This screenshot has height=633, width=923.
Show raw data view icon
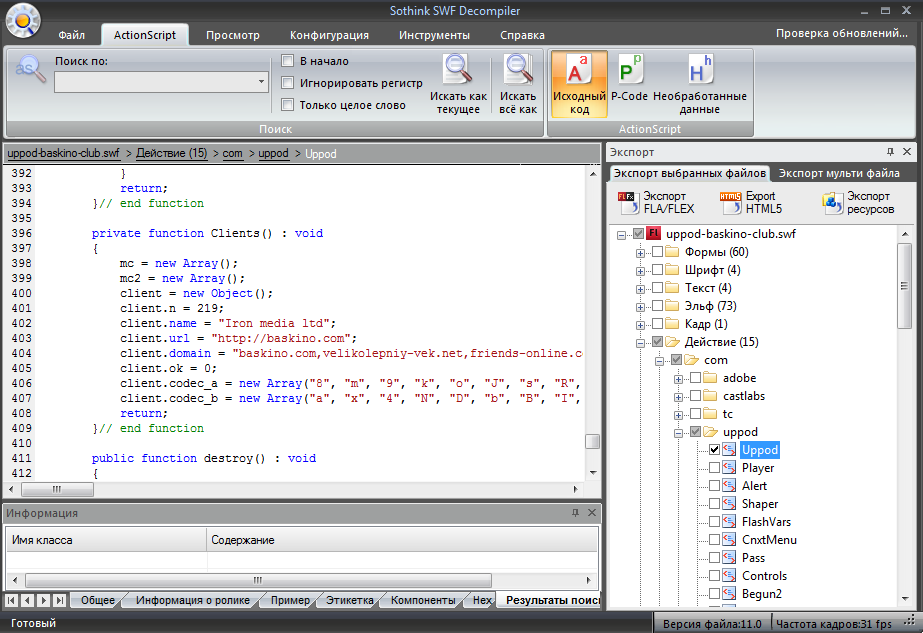(700, 70)
